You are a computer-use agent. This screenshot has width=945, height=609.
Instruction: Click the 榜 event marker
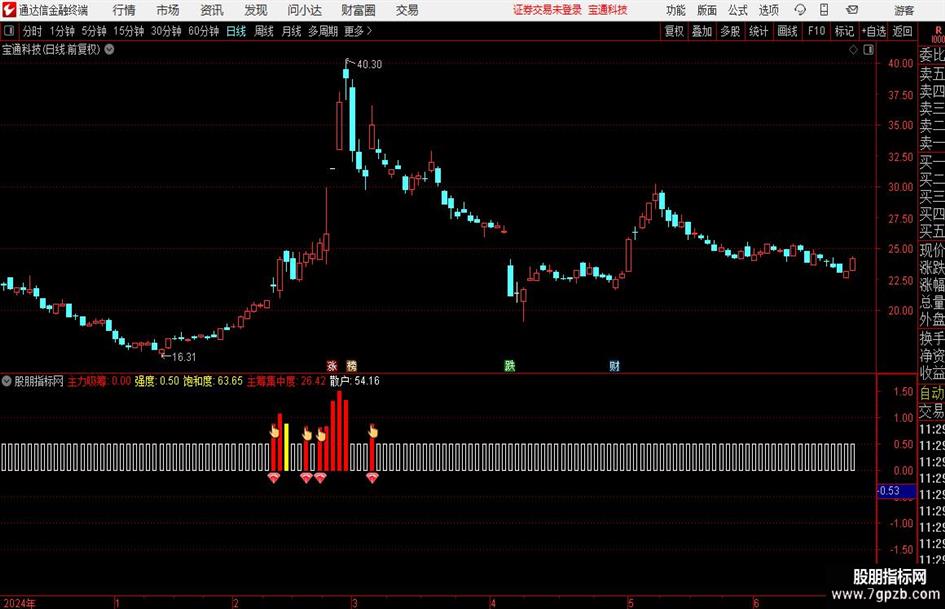tap(351, 365)
